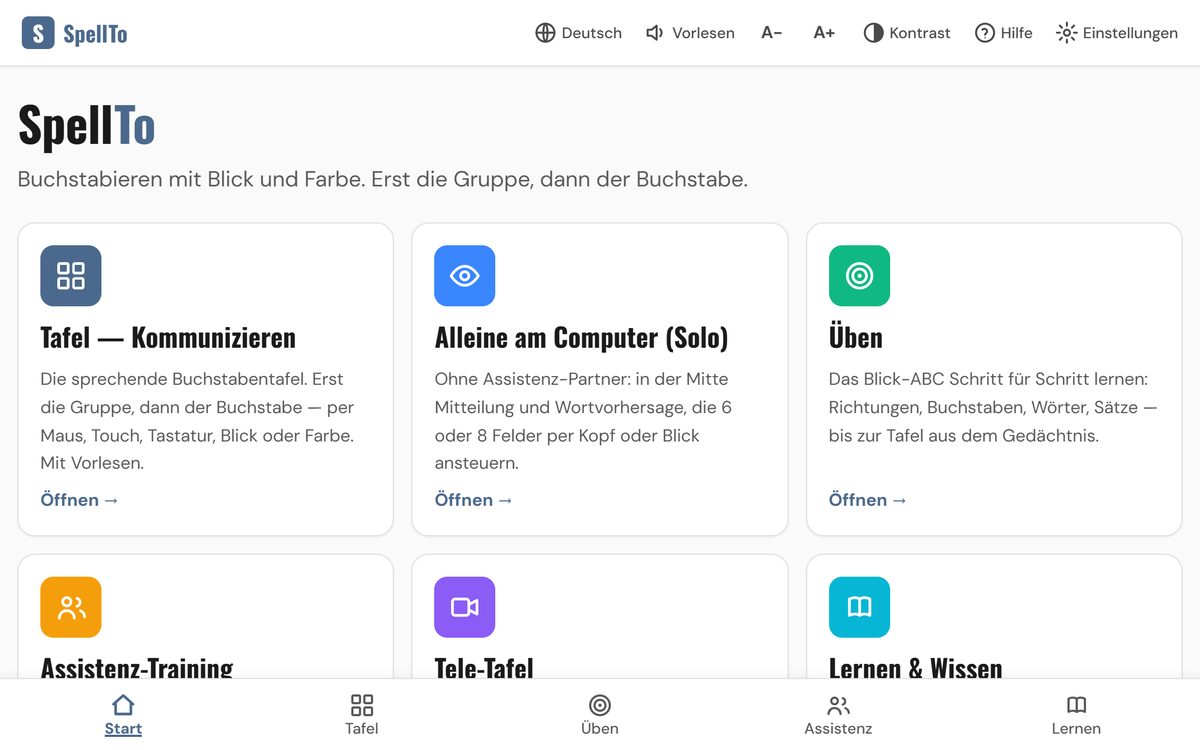Select the Lernen & Wissen card heading
1200x750 pixels.
coord(916,667)
